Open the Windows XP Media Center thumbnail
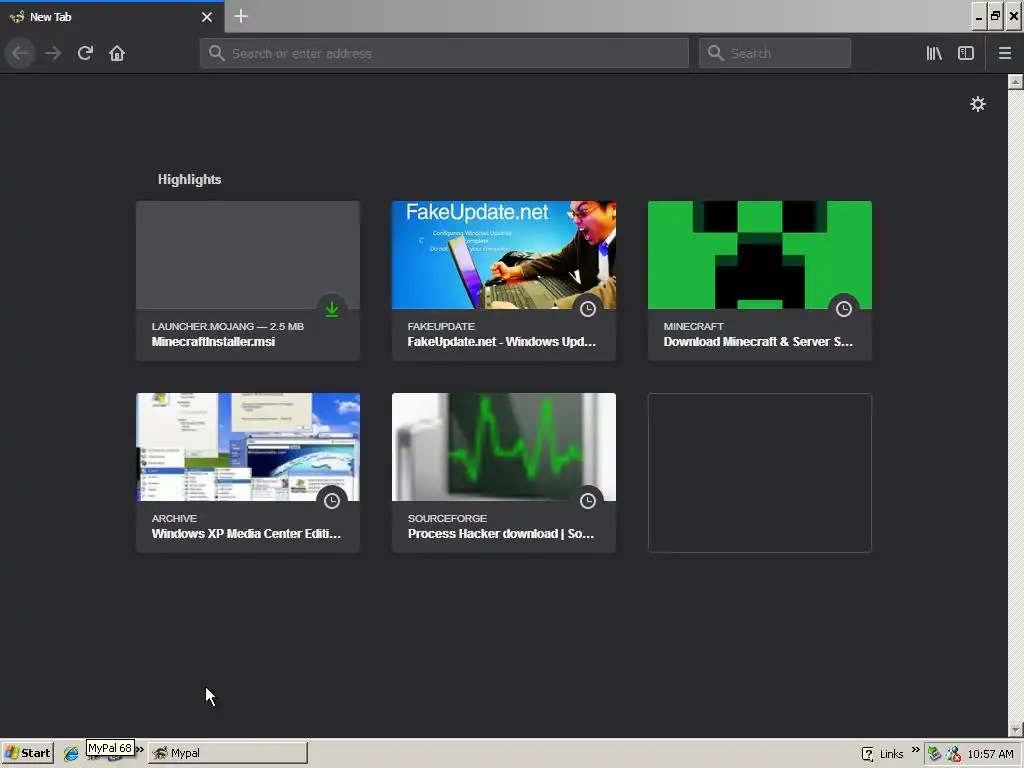This screenshot has height=768, width=1024. point(248,447)
